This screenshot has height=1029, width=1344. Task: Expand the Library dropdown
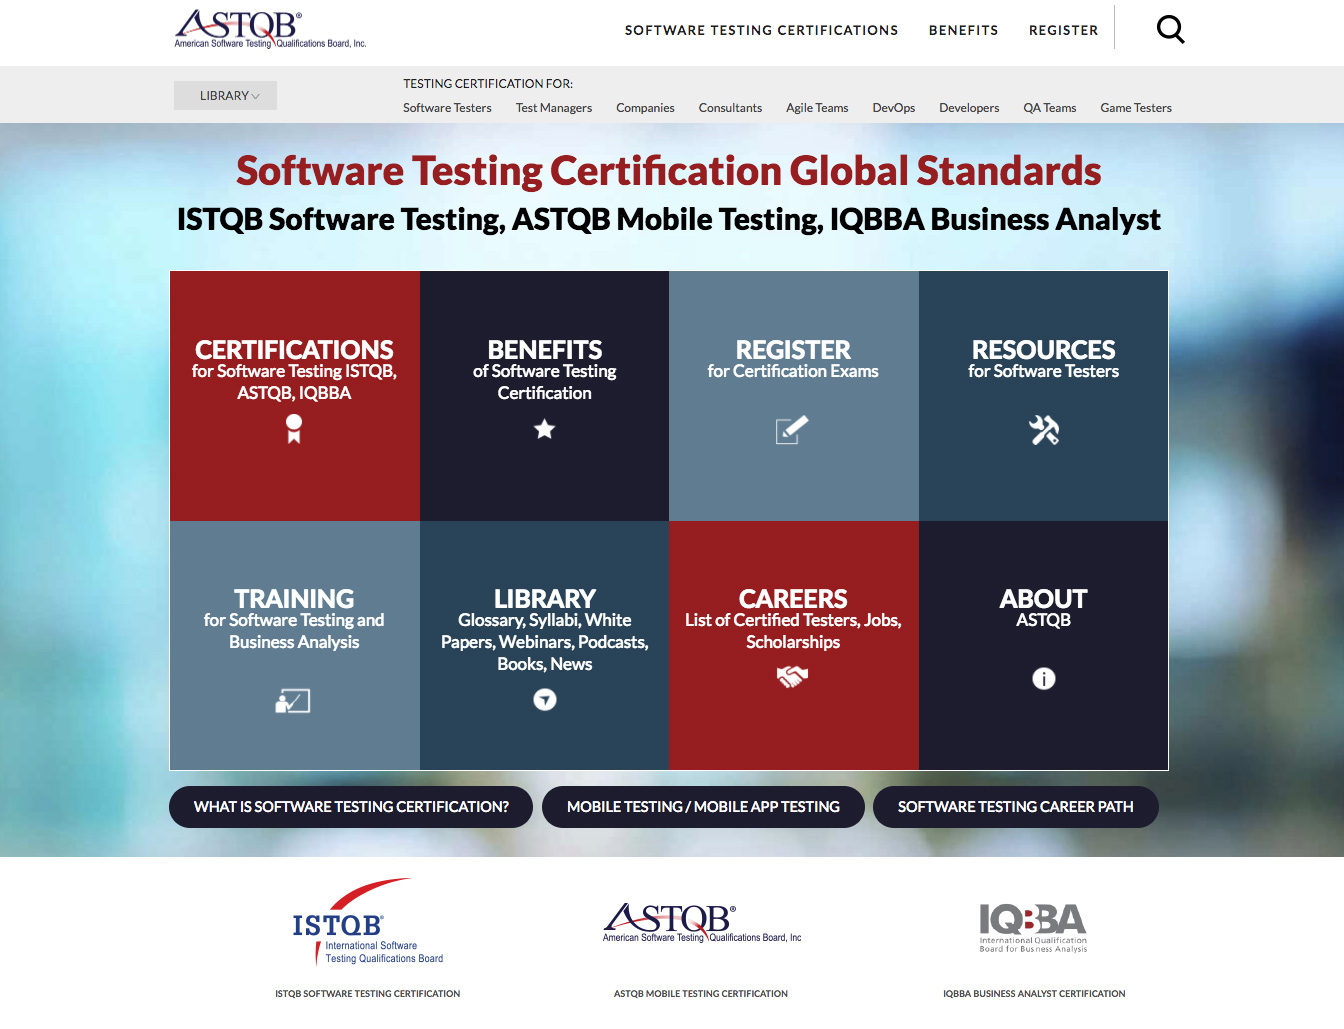226,96
